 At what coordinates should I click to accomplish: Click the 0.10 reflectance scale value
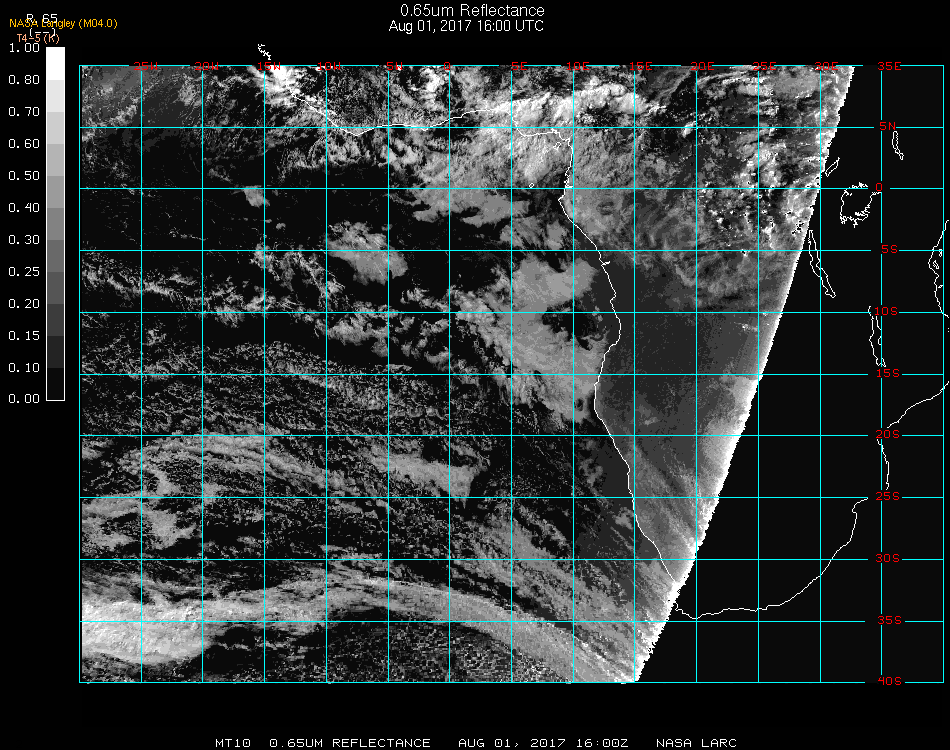coord(24,368)
